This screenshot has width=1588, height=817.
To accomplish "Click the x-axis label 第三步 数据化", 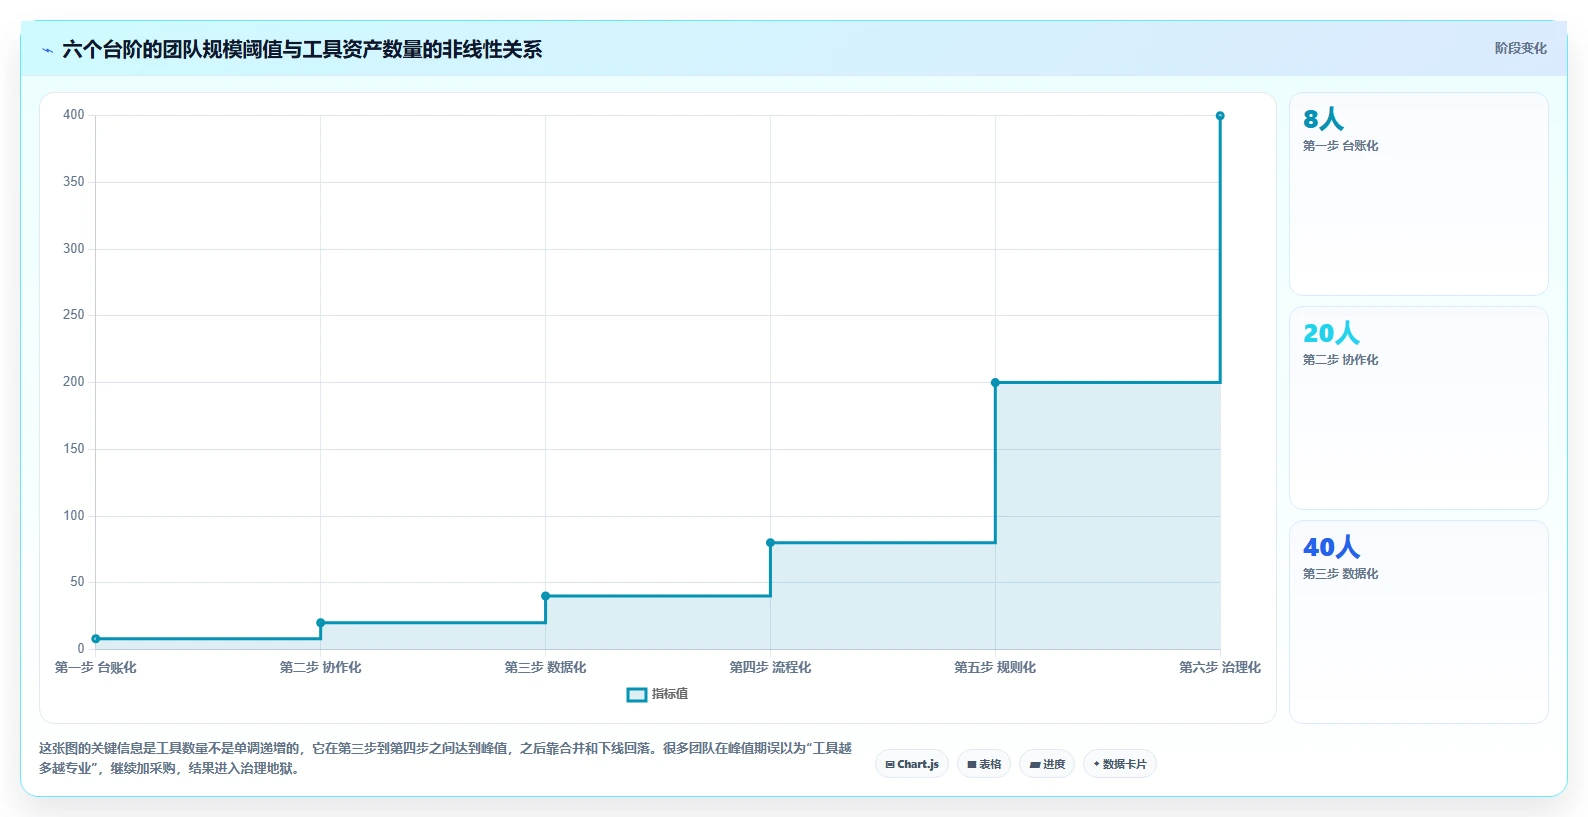I will [x=546, y=667].
